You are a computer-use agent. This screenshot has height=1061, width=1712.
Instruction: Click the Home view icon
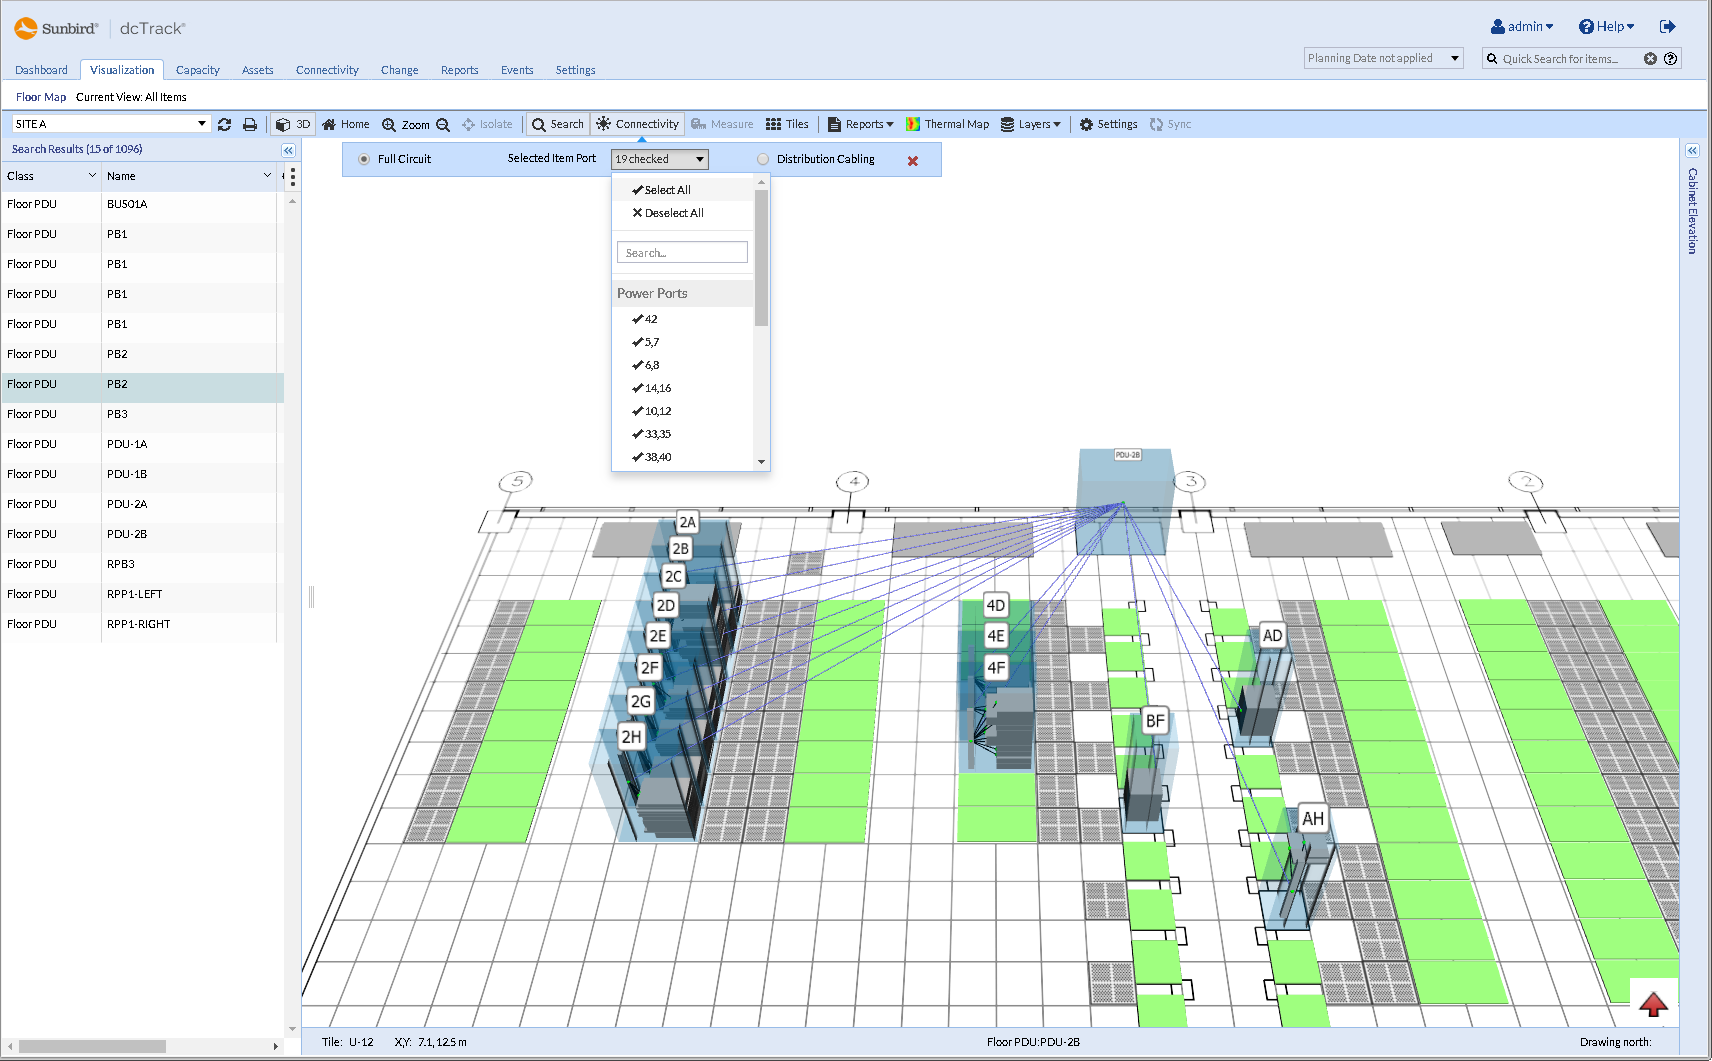coord(345,124)
